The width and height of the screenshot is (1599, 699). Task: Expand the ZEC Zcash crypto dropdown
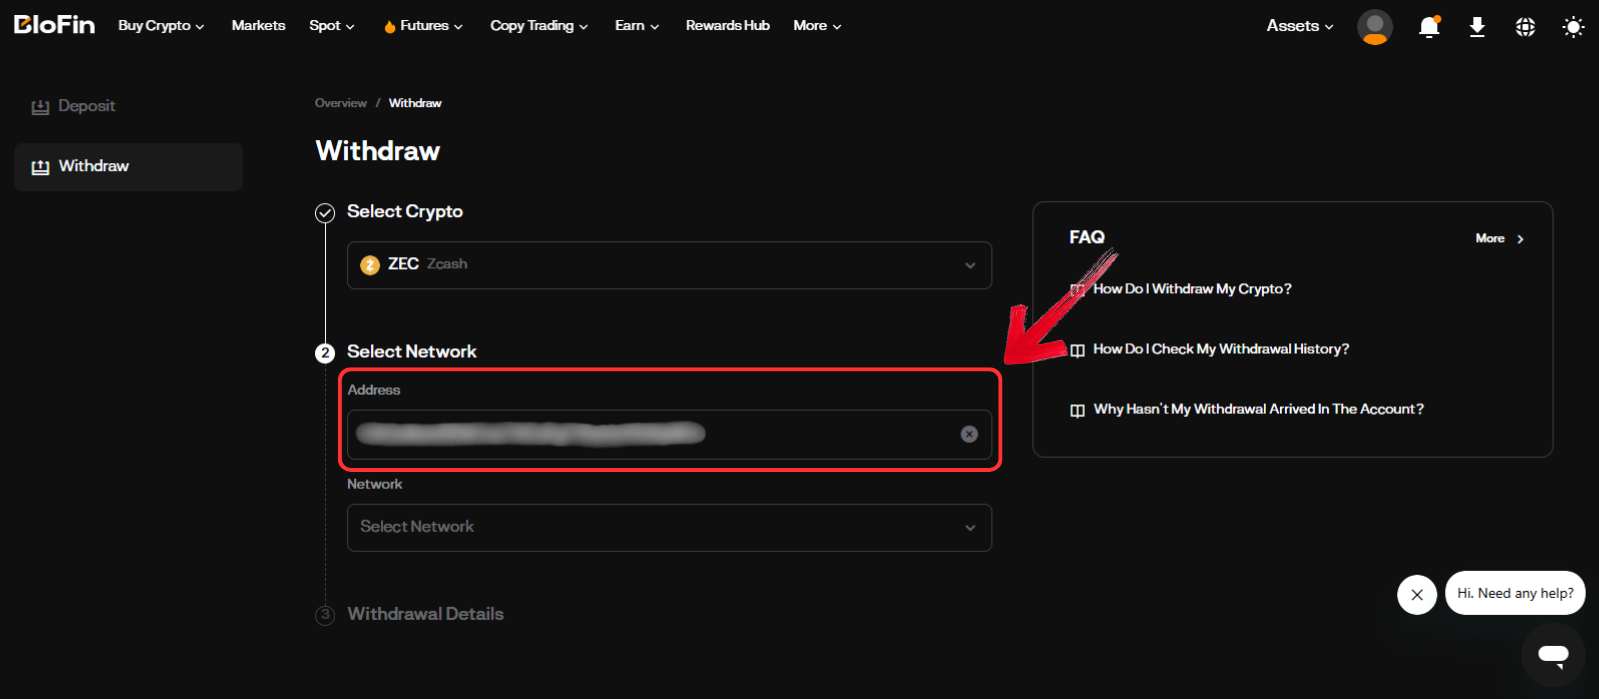pos(669,265)
